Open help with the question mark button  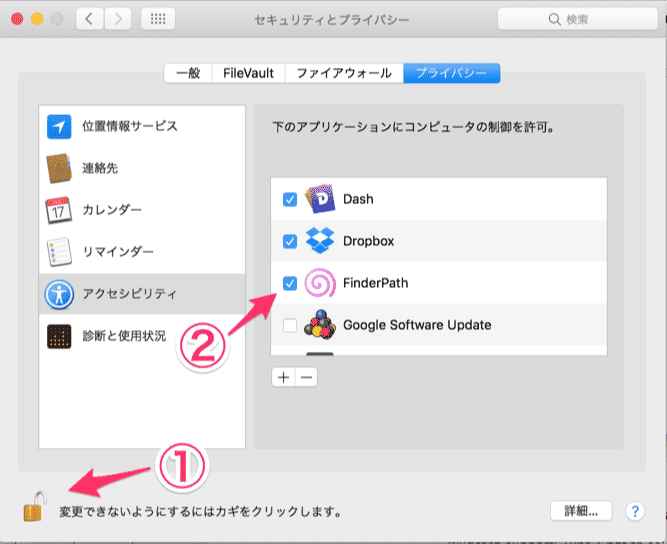[x=635, y=510]
